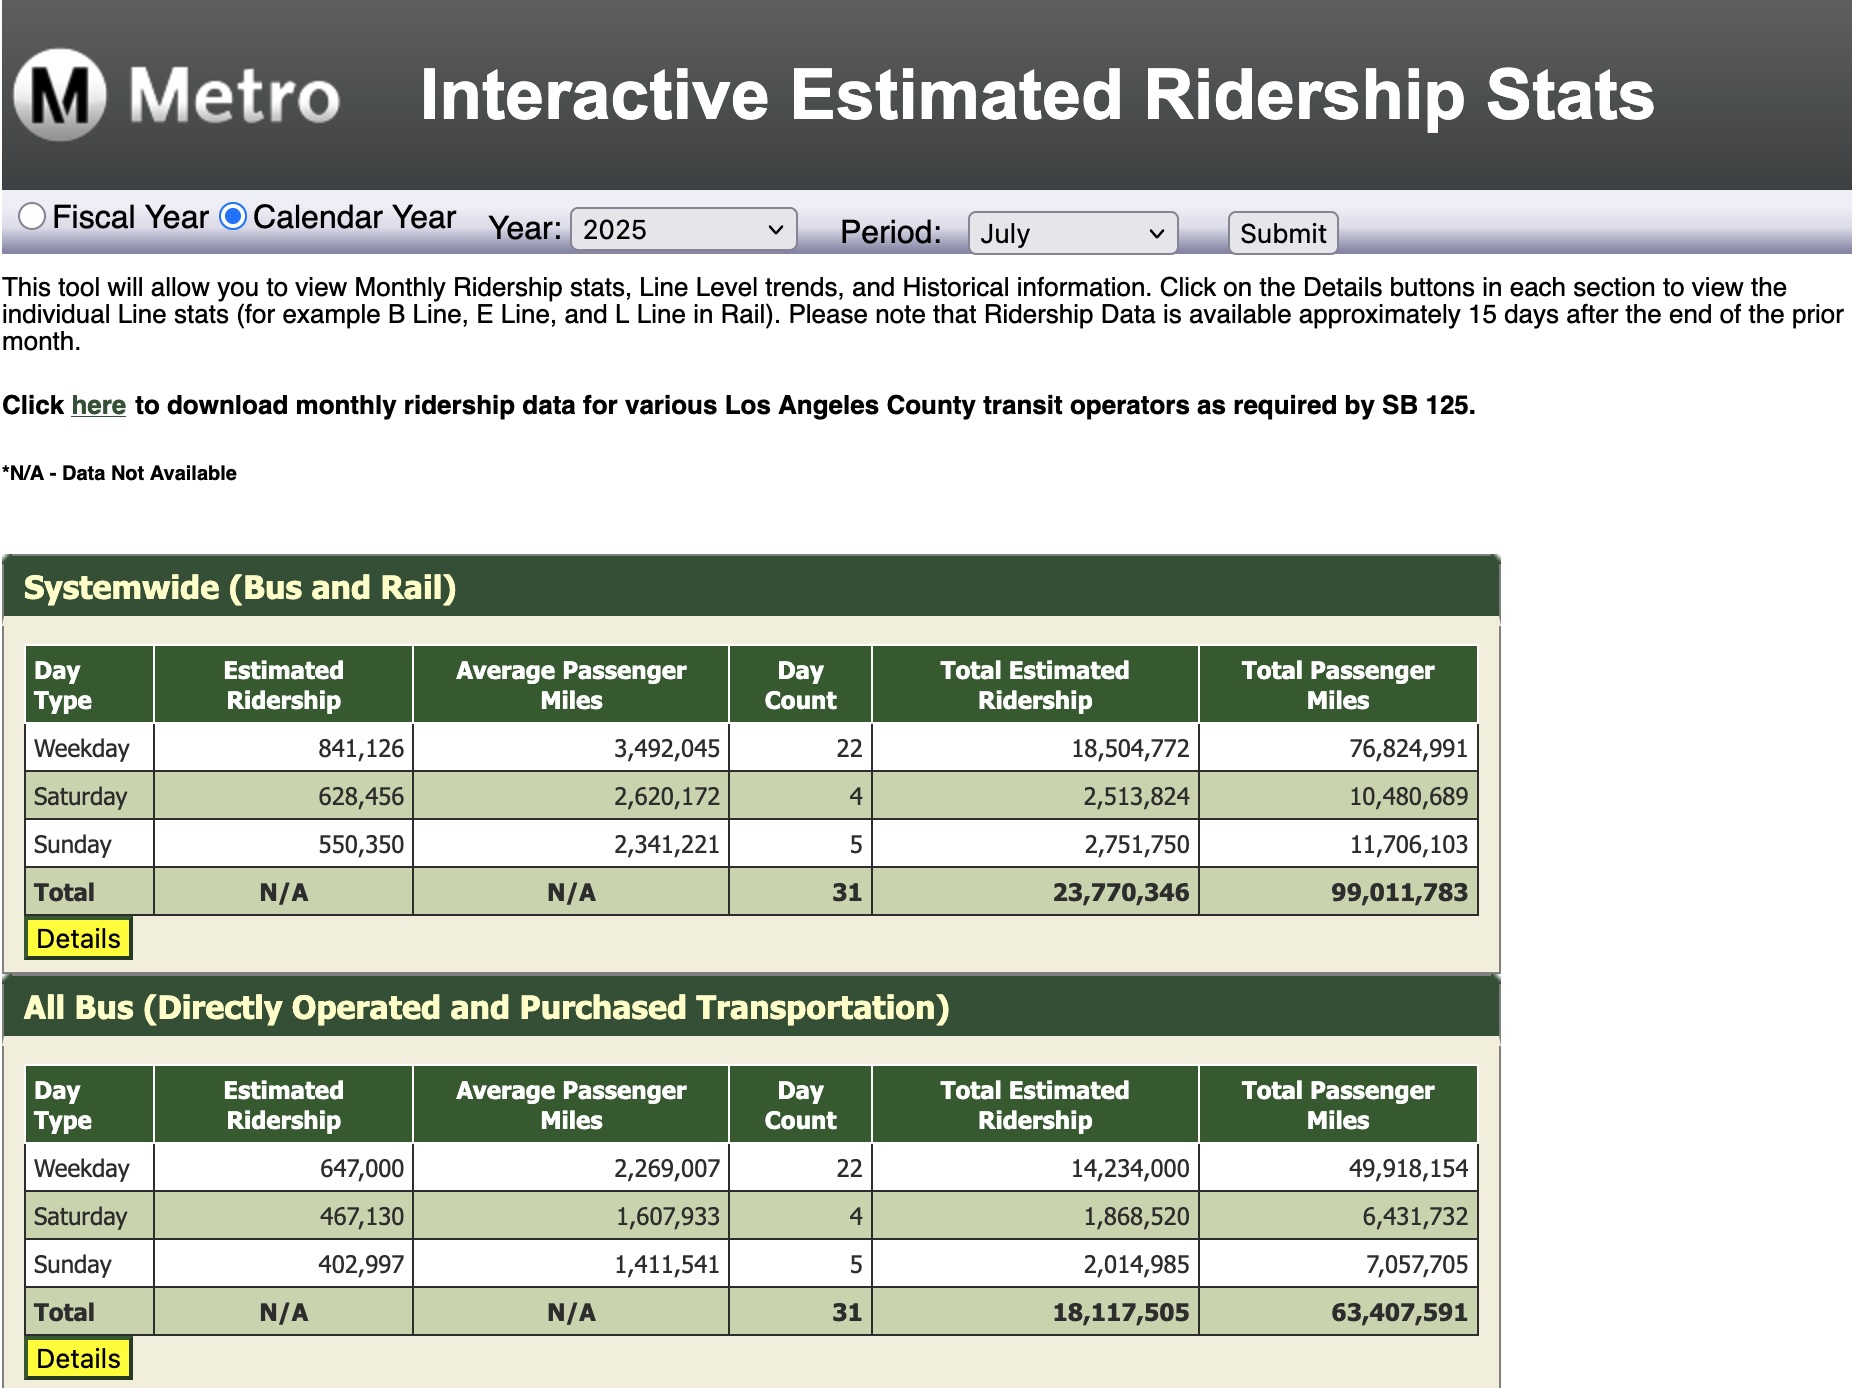Click Systemwide total passenger miles 99,011,783
The width and height of the screenshot is (1860, 1388).
pyautogui.click(x=1399, y=892)
